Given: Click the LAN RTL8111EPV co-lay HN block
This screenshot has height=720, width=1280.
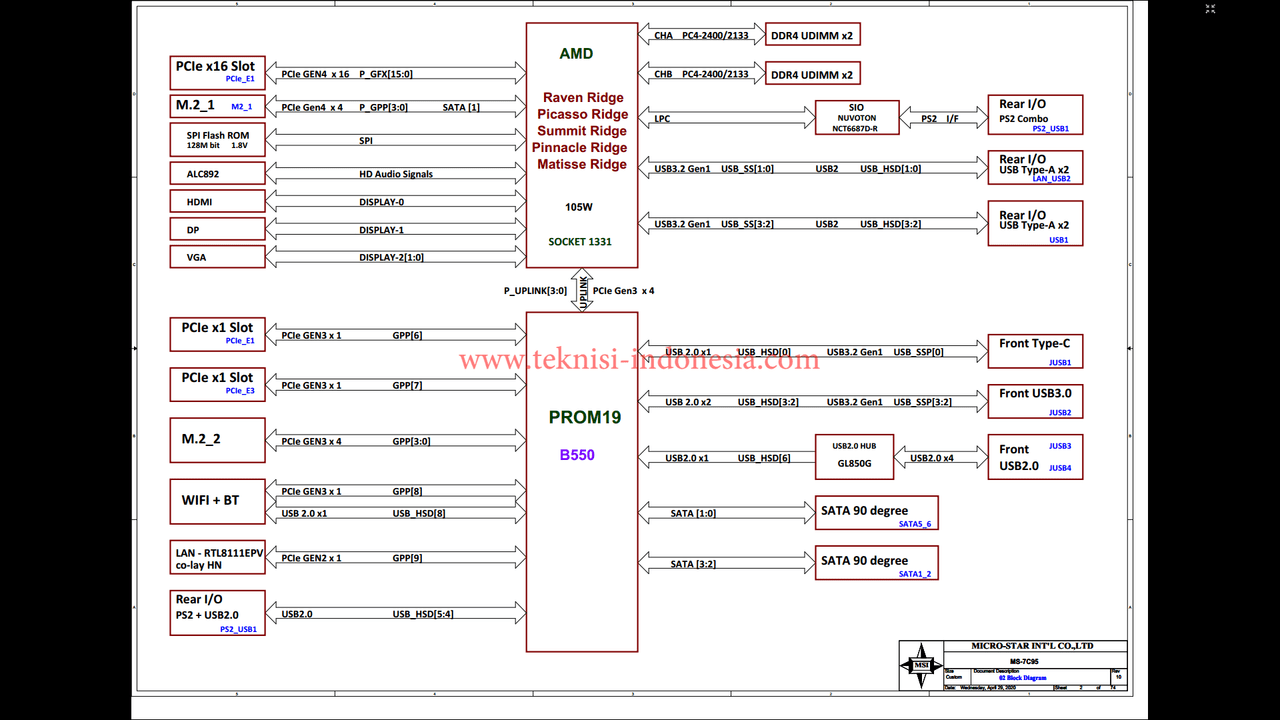Looking at the screenshot, I should pyautogui.click(x=217, y=557).
